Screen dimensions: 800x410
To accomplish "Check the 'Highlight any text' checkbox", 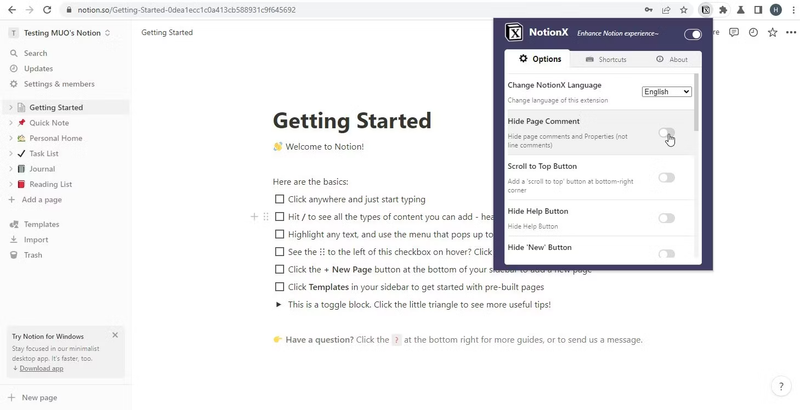I will pyautogui.click(x=279, y=234).
